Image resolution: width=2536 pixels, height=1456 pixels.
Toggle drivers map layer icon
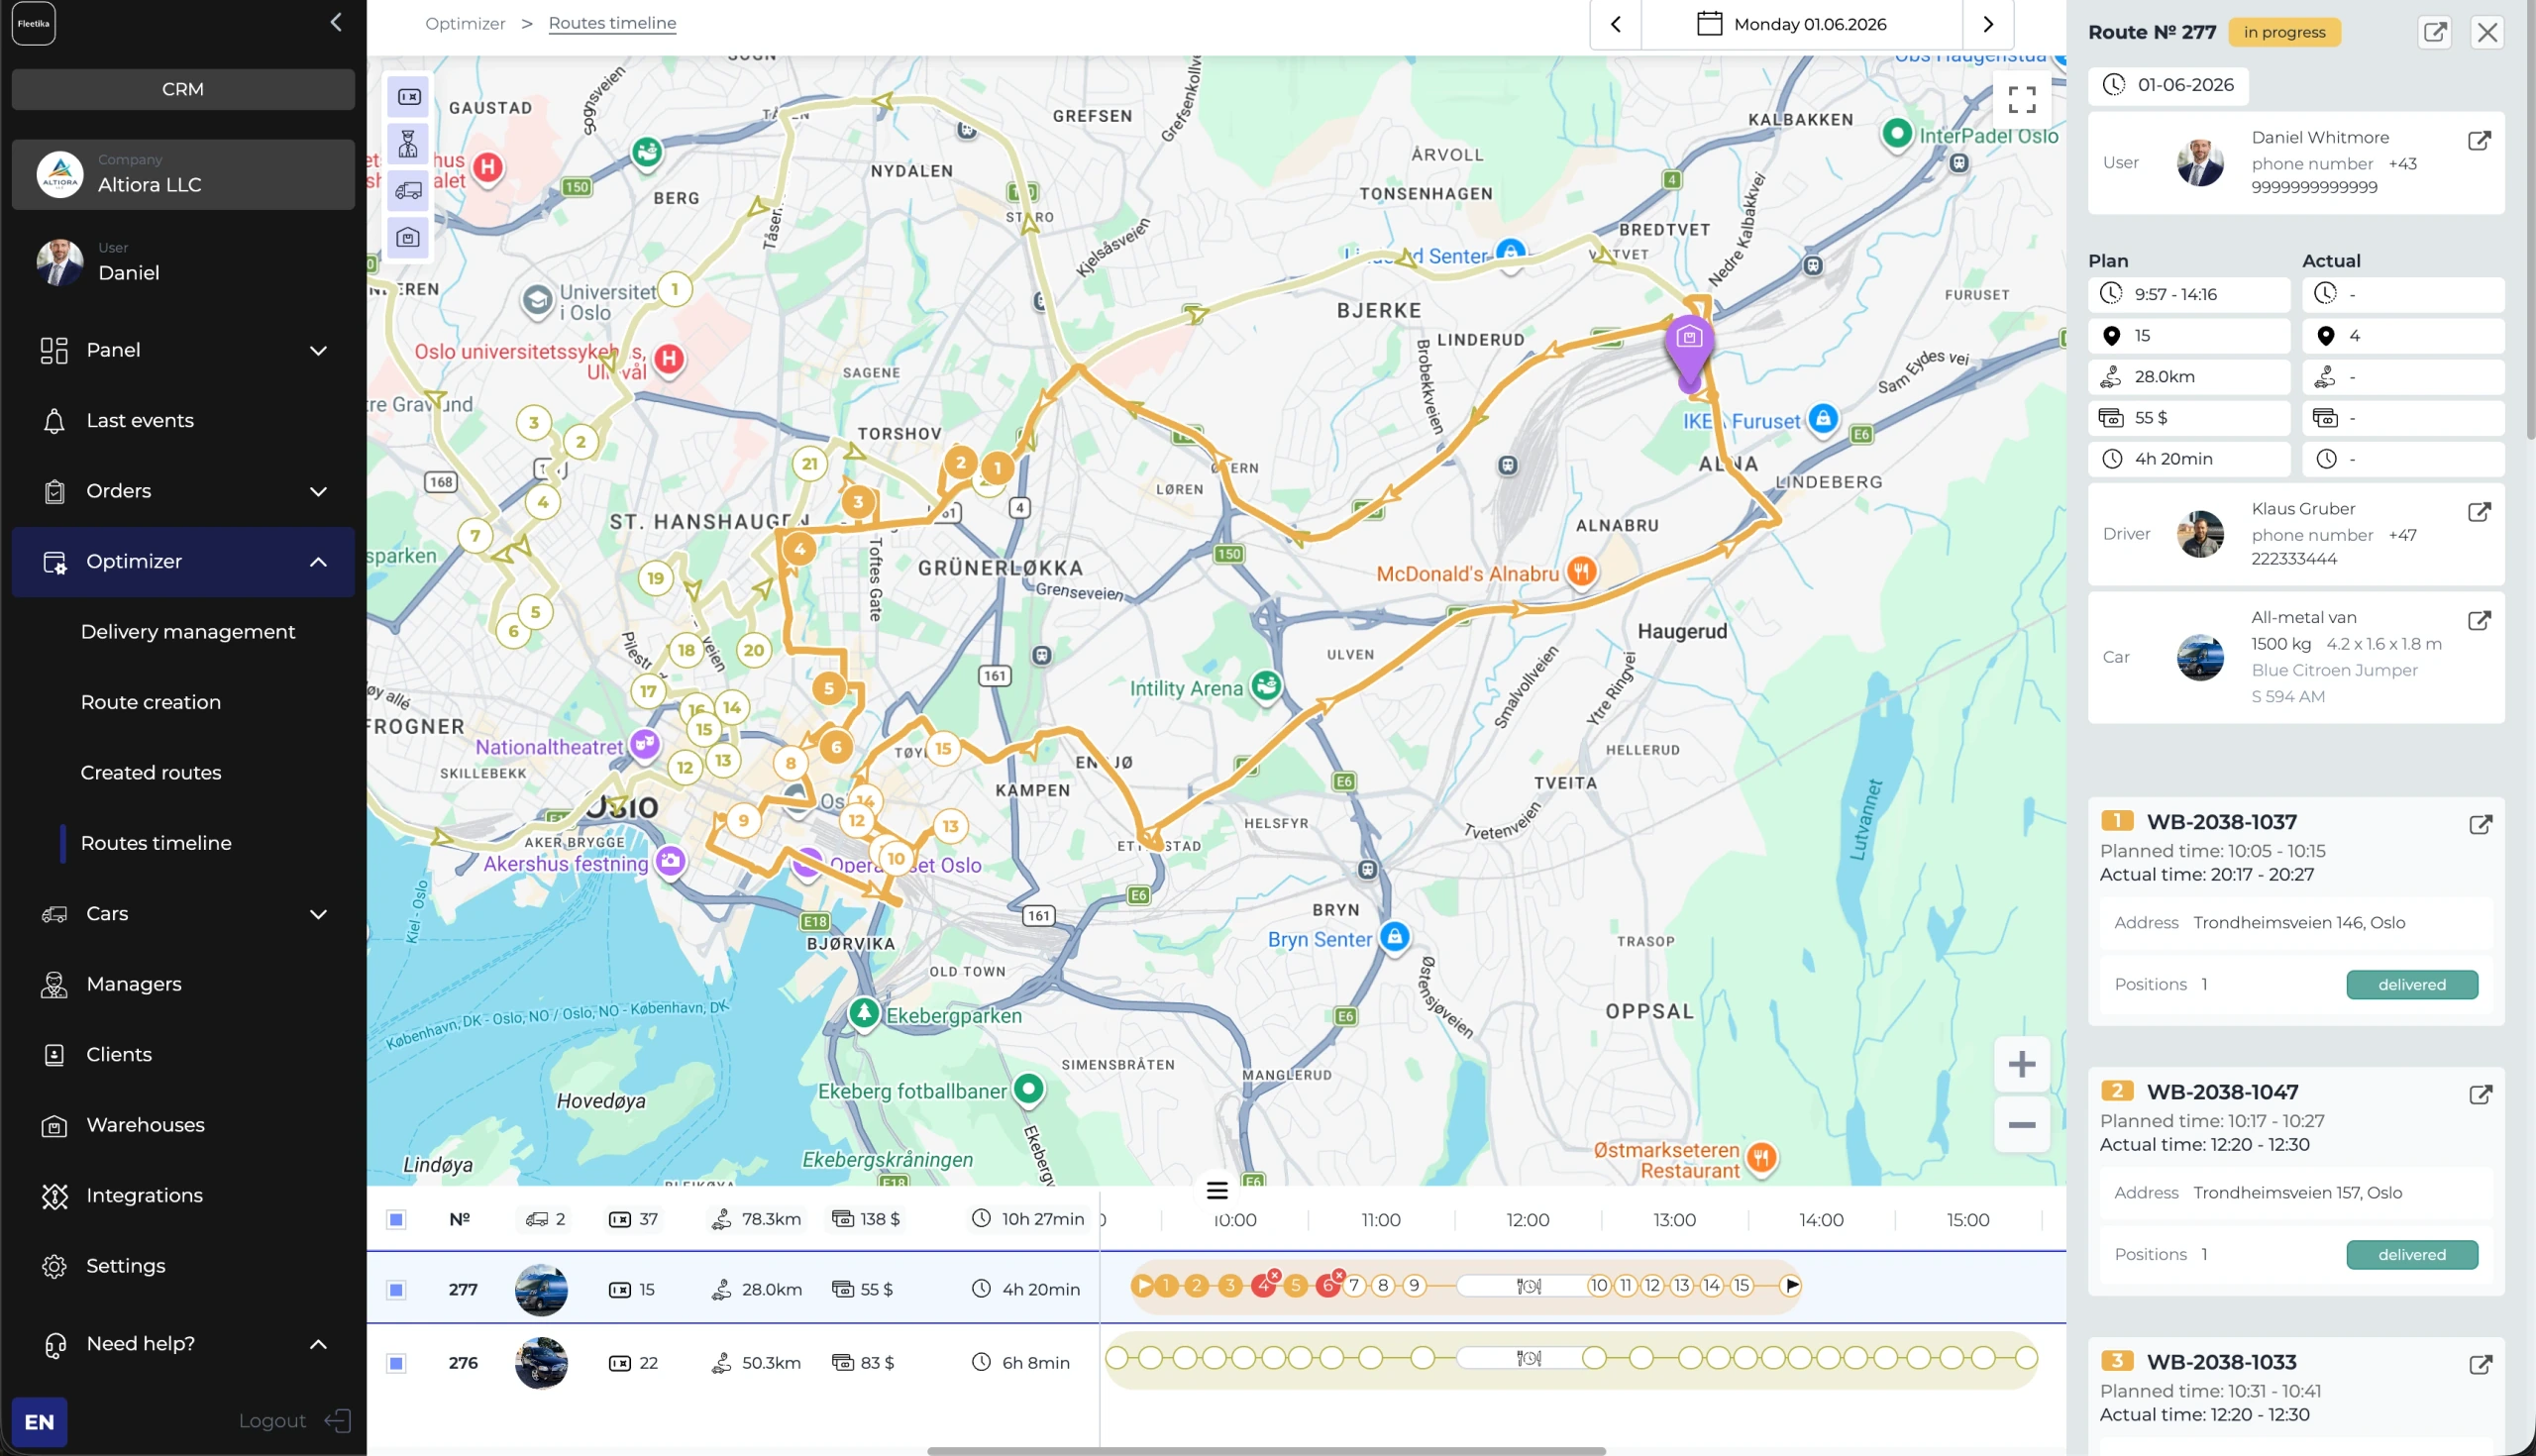click(408, 144)
